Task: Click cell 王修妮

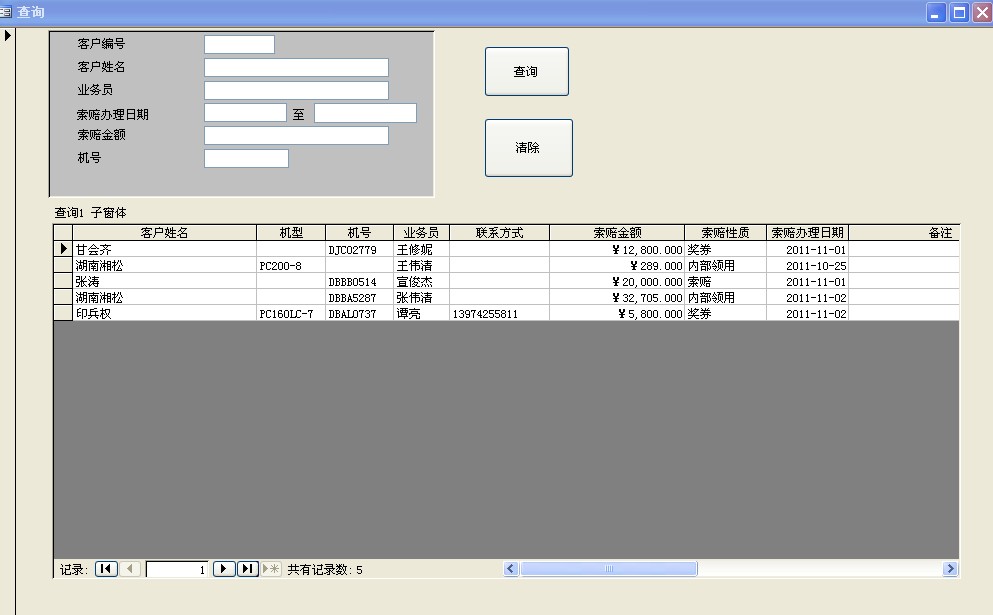Action: click(x=421, y=250)
